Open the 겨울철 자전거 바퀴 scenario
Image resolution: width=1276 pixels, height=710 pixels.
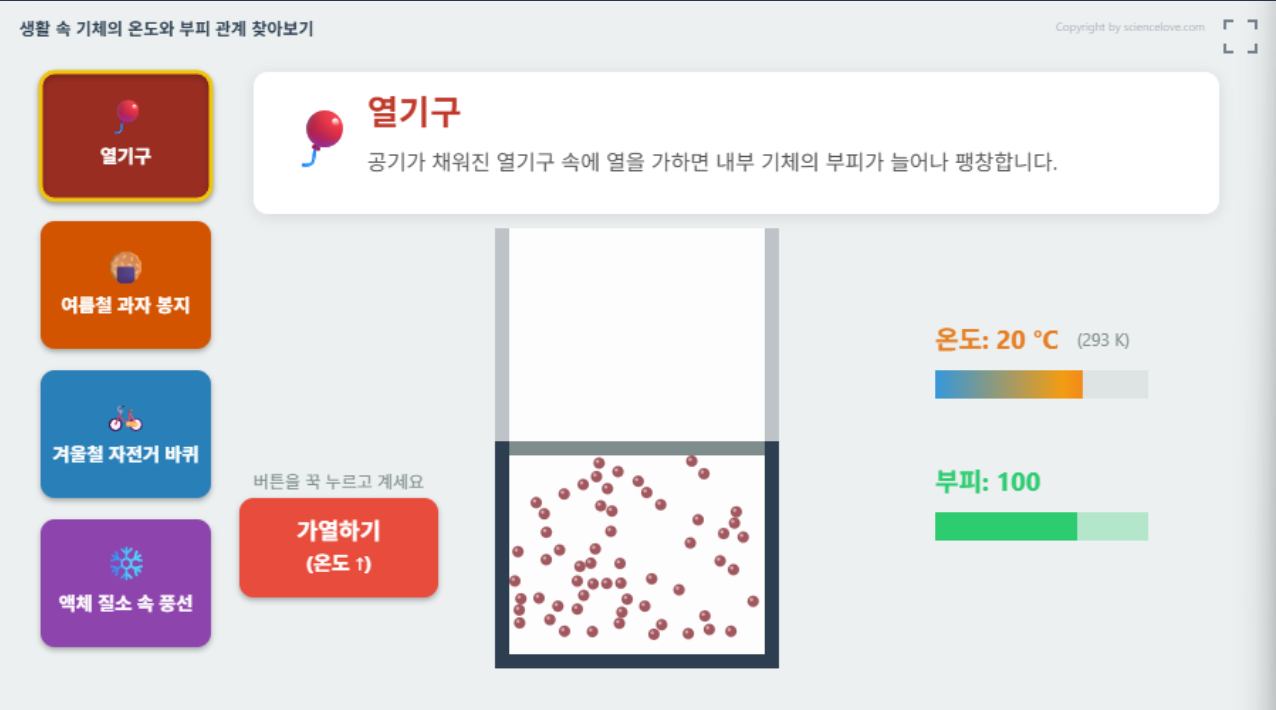[126, 434]
